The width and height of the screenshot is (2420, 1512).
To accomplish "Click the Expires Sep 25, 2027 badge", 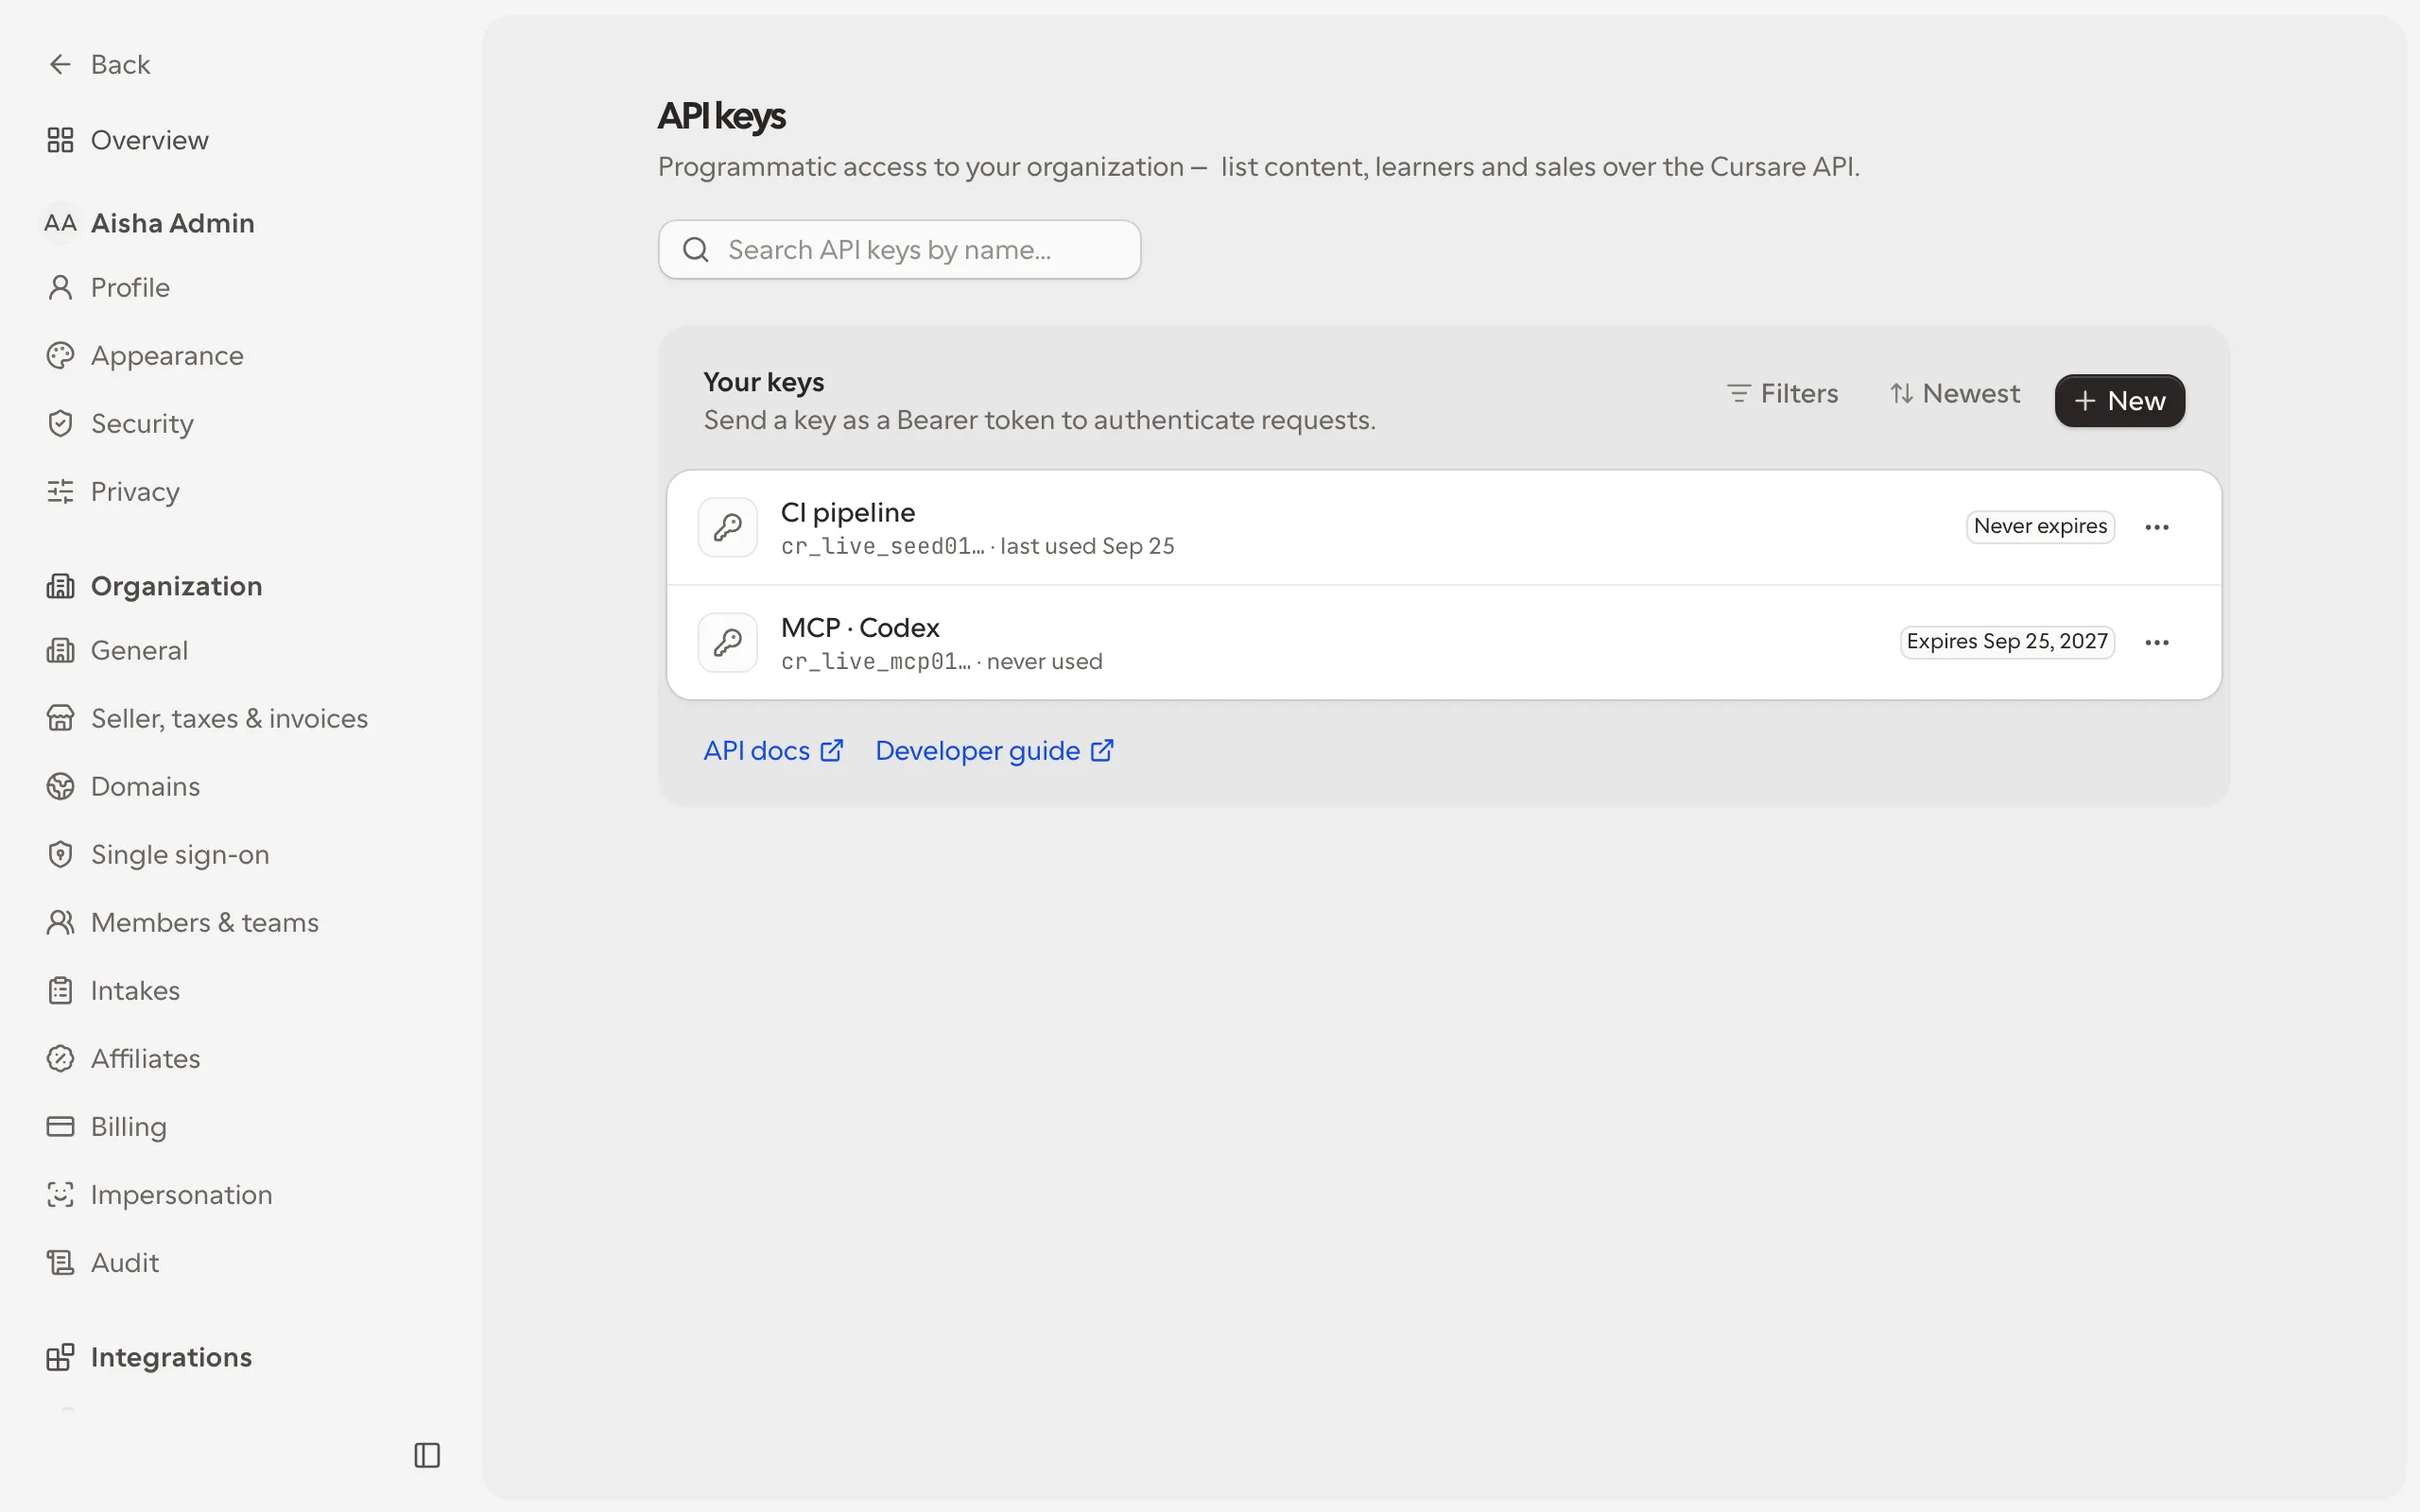I will [2007, 642].
